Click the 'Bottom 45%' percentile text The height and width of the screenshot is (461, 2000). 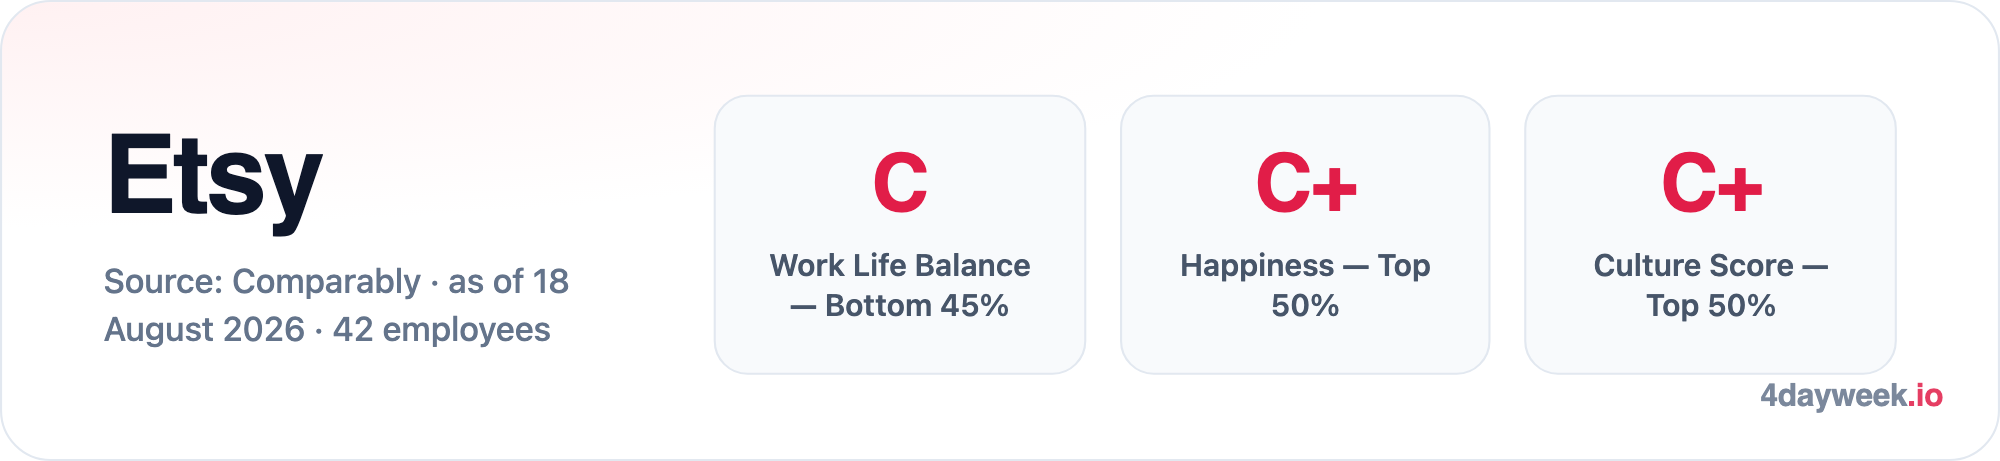click(916, 305)
